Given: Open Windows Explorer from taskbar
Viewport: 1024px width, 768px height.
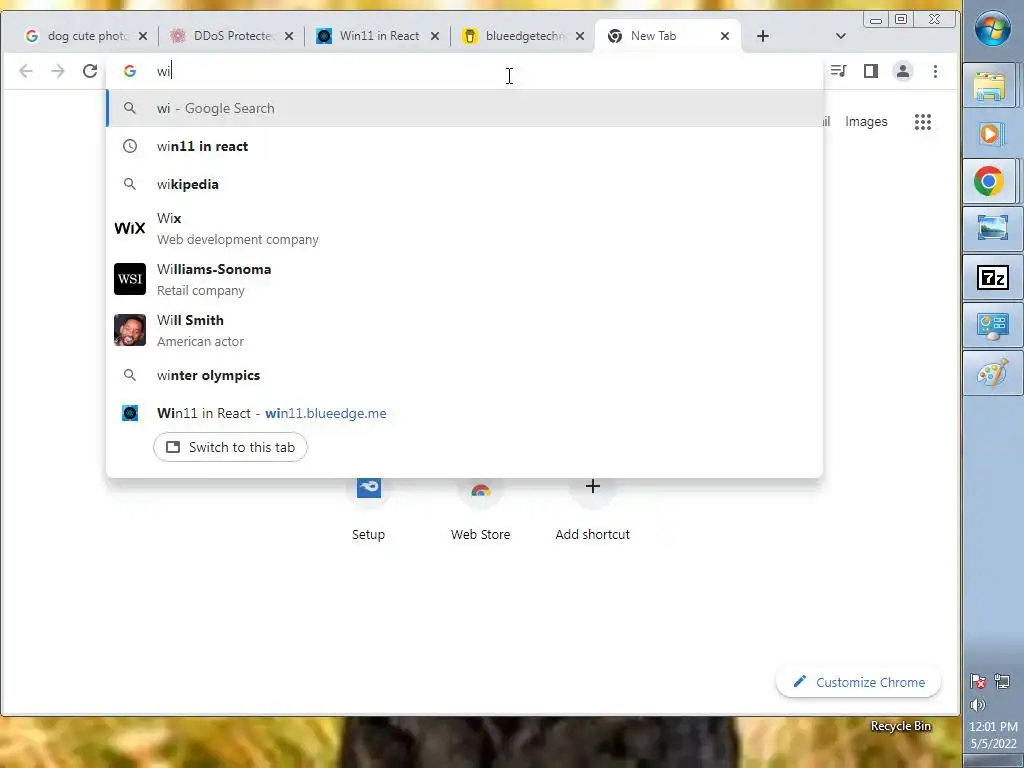Looking at the screenshot, I should (989, 85).
